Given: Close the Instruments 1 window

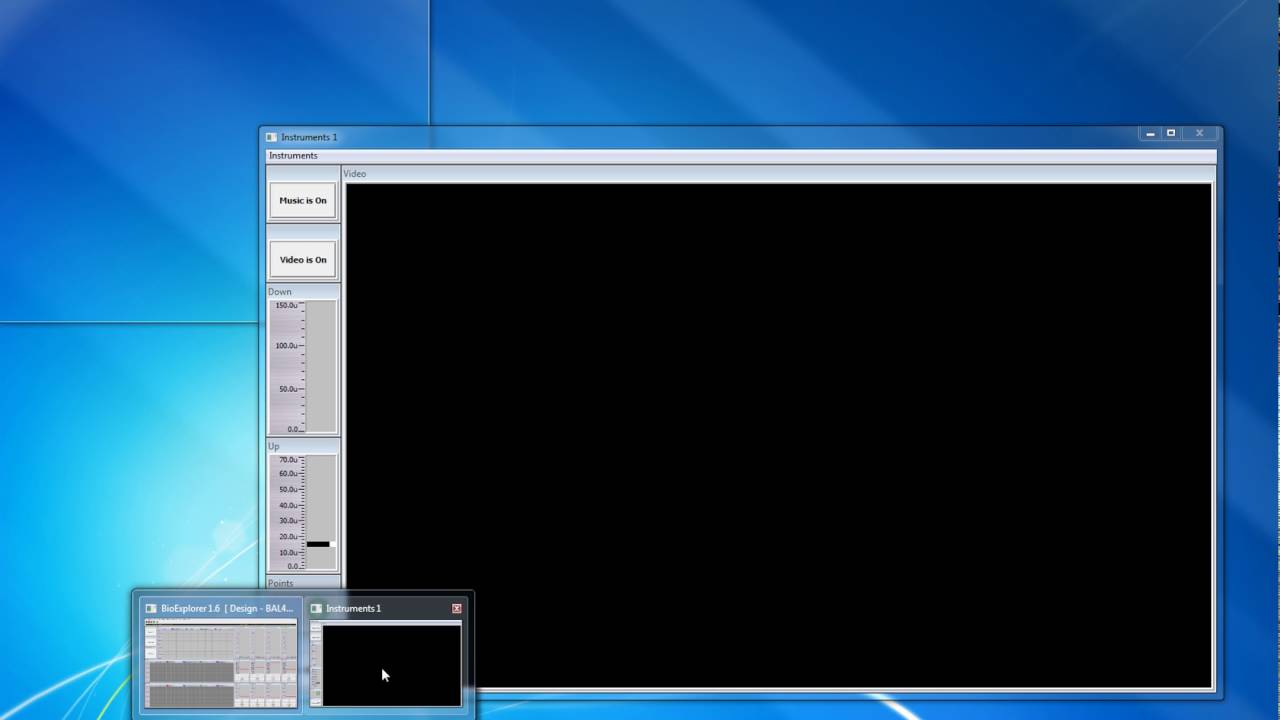Looking at the screenshot, I should click(1200, 133).
